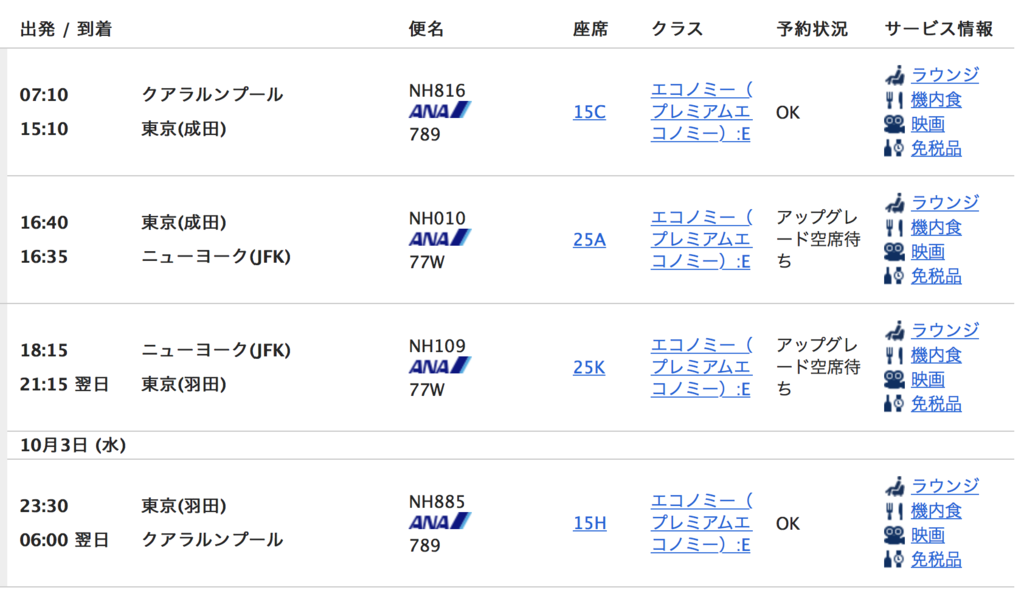Screen dimensions: 1024x596
Task: Click the duty-free bottle icon for NH885
Action: click(894, 559)
